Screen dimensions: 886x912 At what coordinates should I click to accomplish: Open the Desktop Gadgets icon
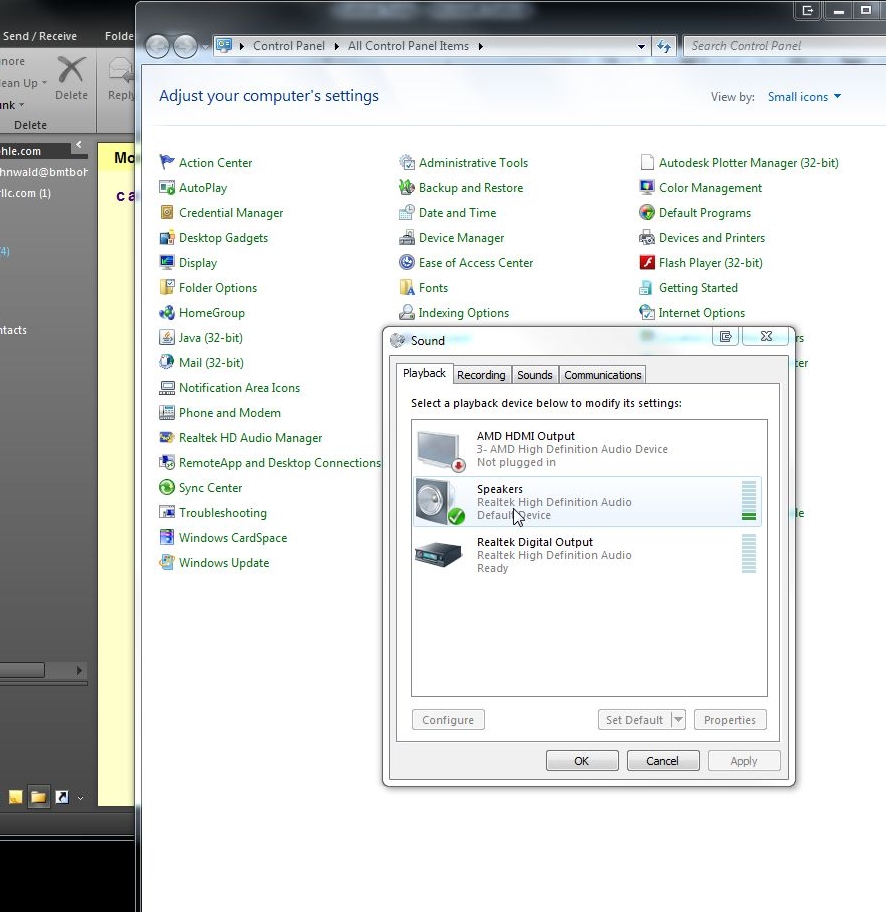pyautogui.click(x=167, y=237)
